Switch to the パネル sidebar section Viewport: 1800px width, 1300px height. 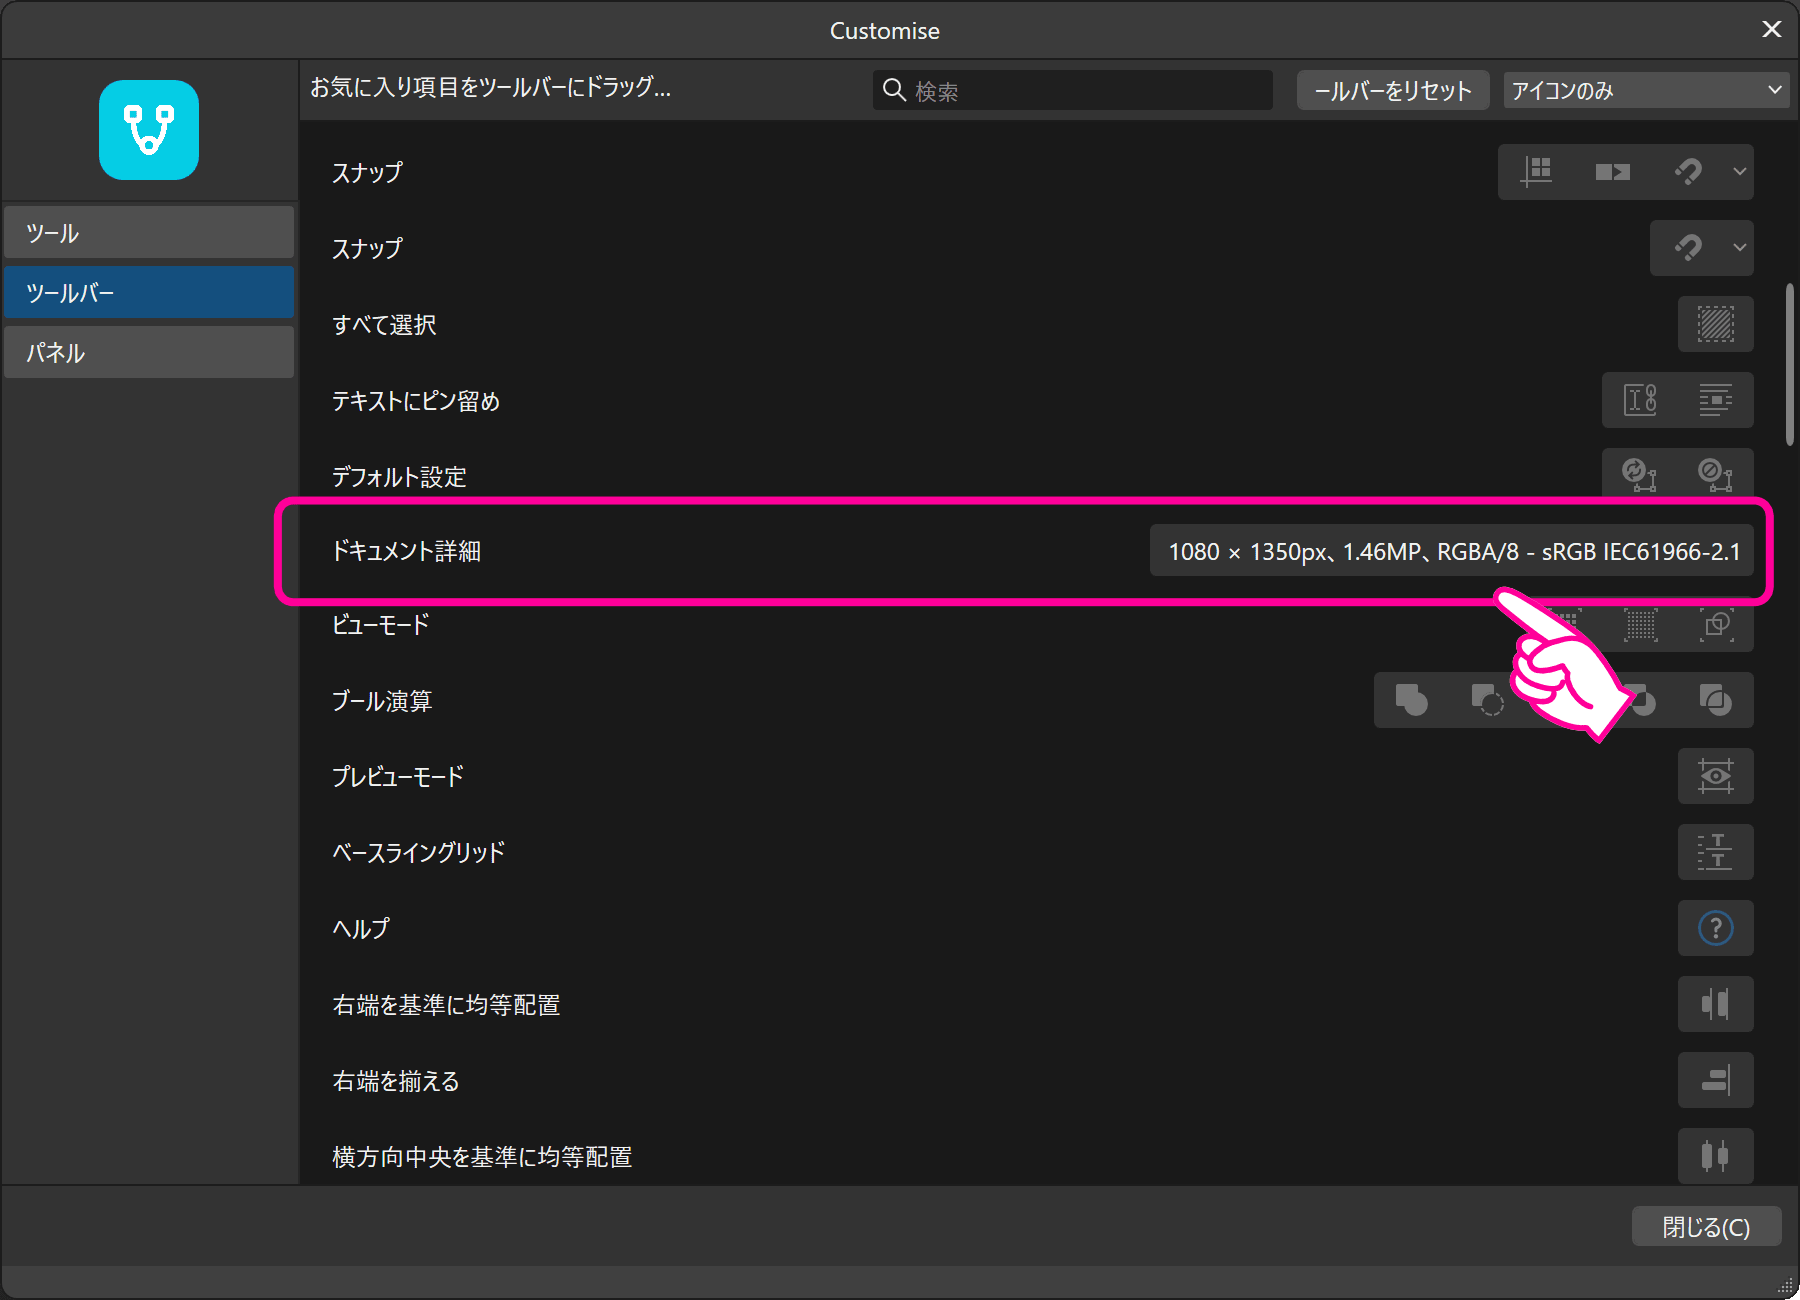[149, 352]
